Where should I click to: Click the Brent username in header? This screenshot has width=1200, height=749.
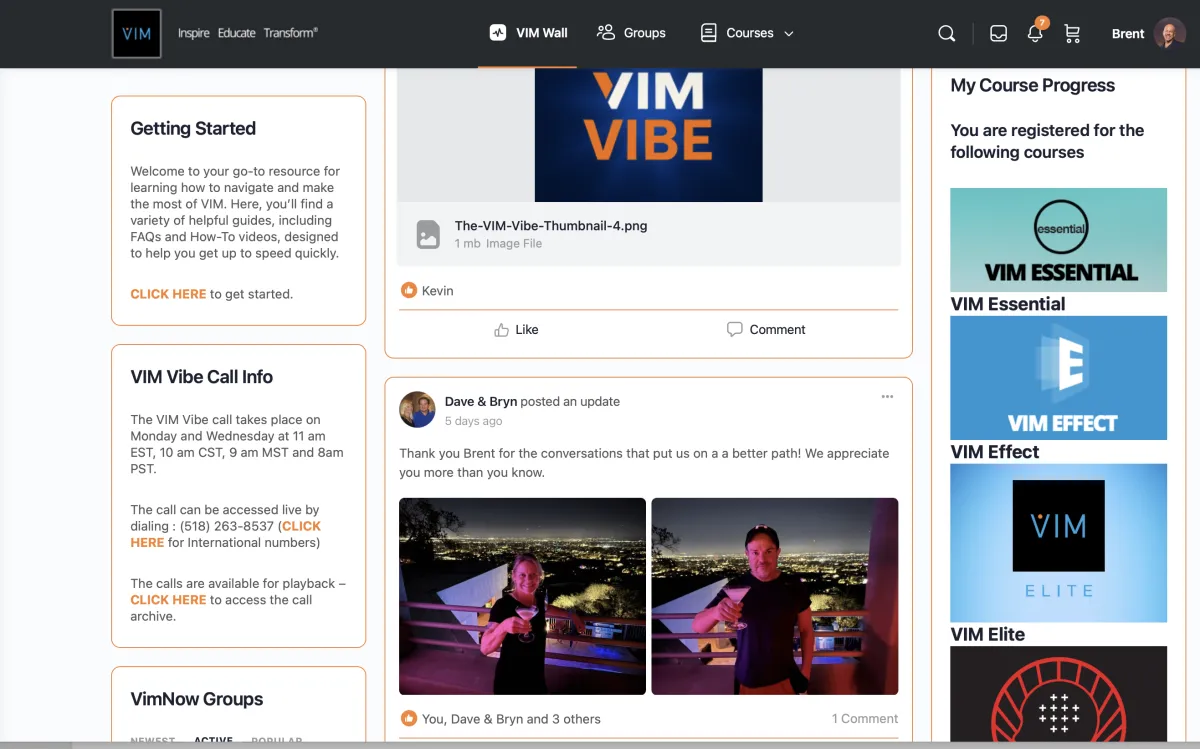pyautogui.click(x=1128, y=33)
